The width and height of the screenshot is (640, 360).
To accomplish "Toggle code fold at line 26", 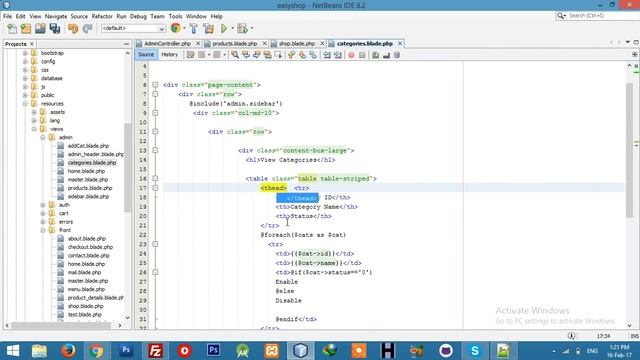I will [155, 272].
